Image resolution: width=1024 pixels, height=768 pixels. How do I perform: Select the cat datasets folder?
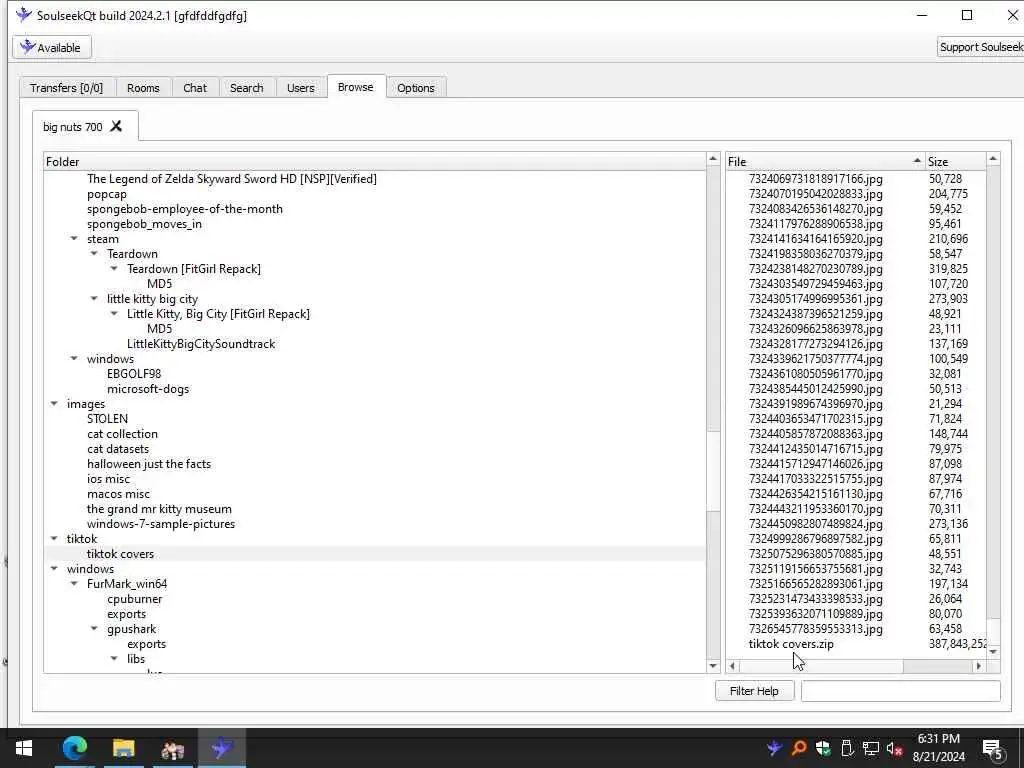point(118,449)
